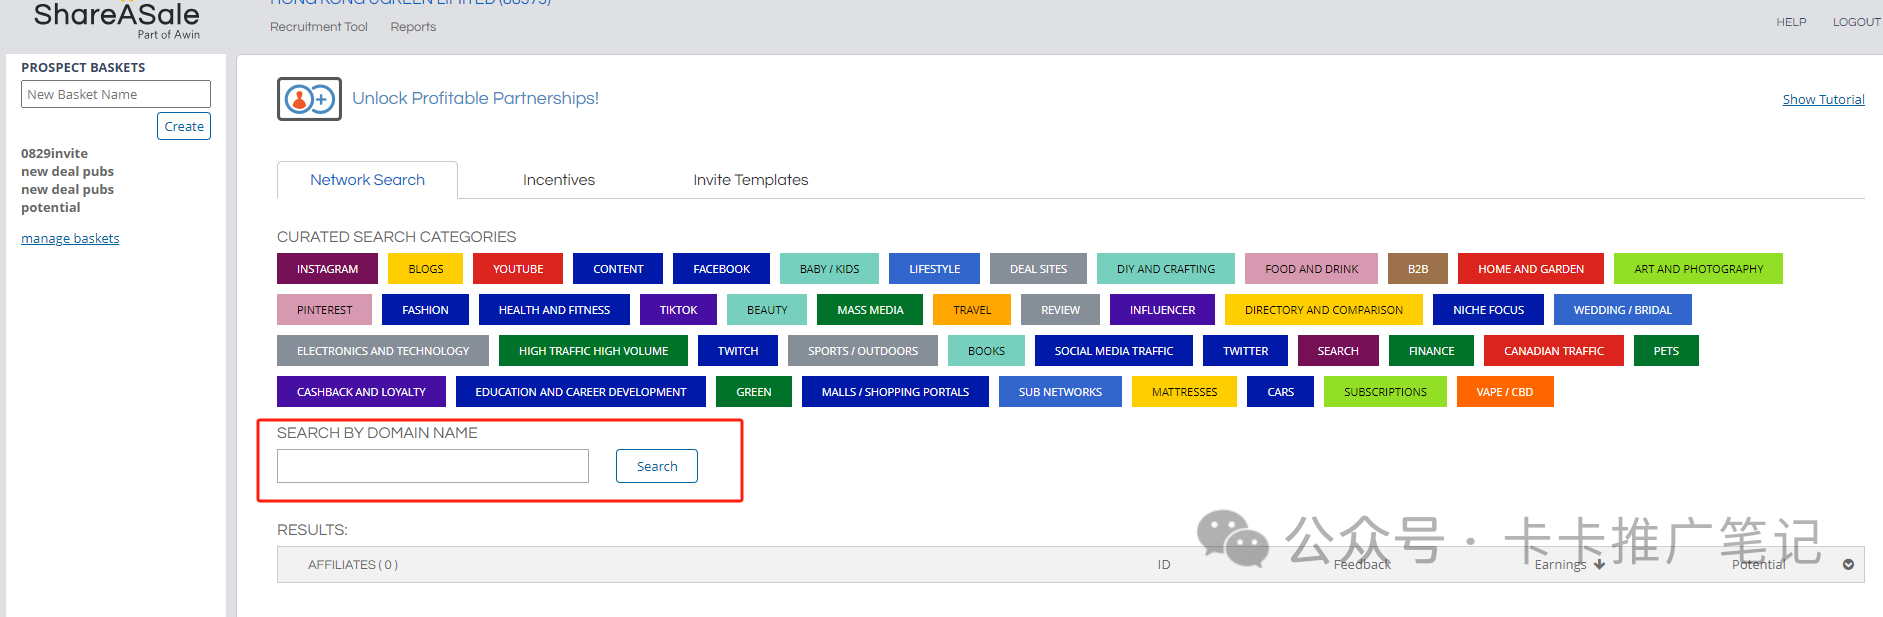The image size is (1883, 617).
Task: Click the New Basket Name input
Action: (115, 94)
